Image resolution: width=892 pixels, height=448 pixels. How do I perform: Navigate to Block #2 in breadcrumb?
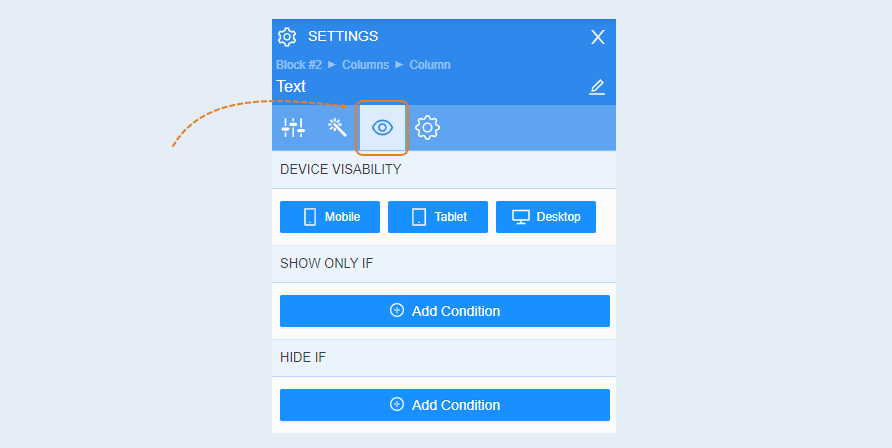tap(299, 65)
